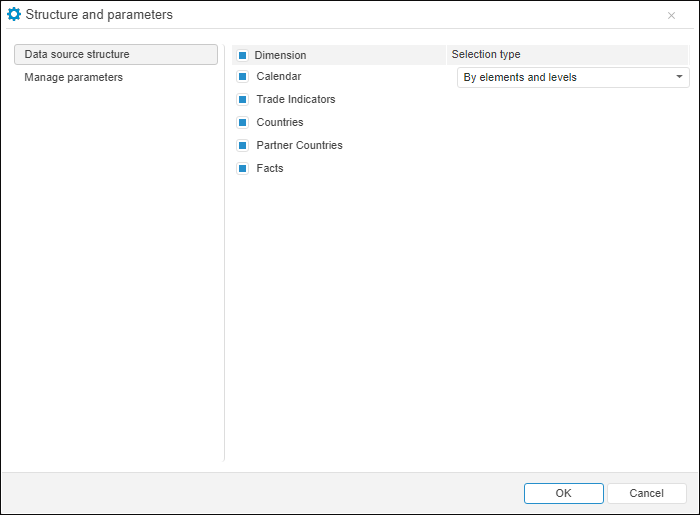The image size is (700, 515).
Task: Click the Selection type column header
Action: (486, 54)
